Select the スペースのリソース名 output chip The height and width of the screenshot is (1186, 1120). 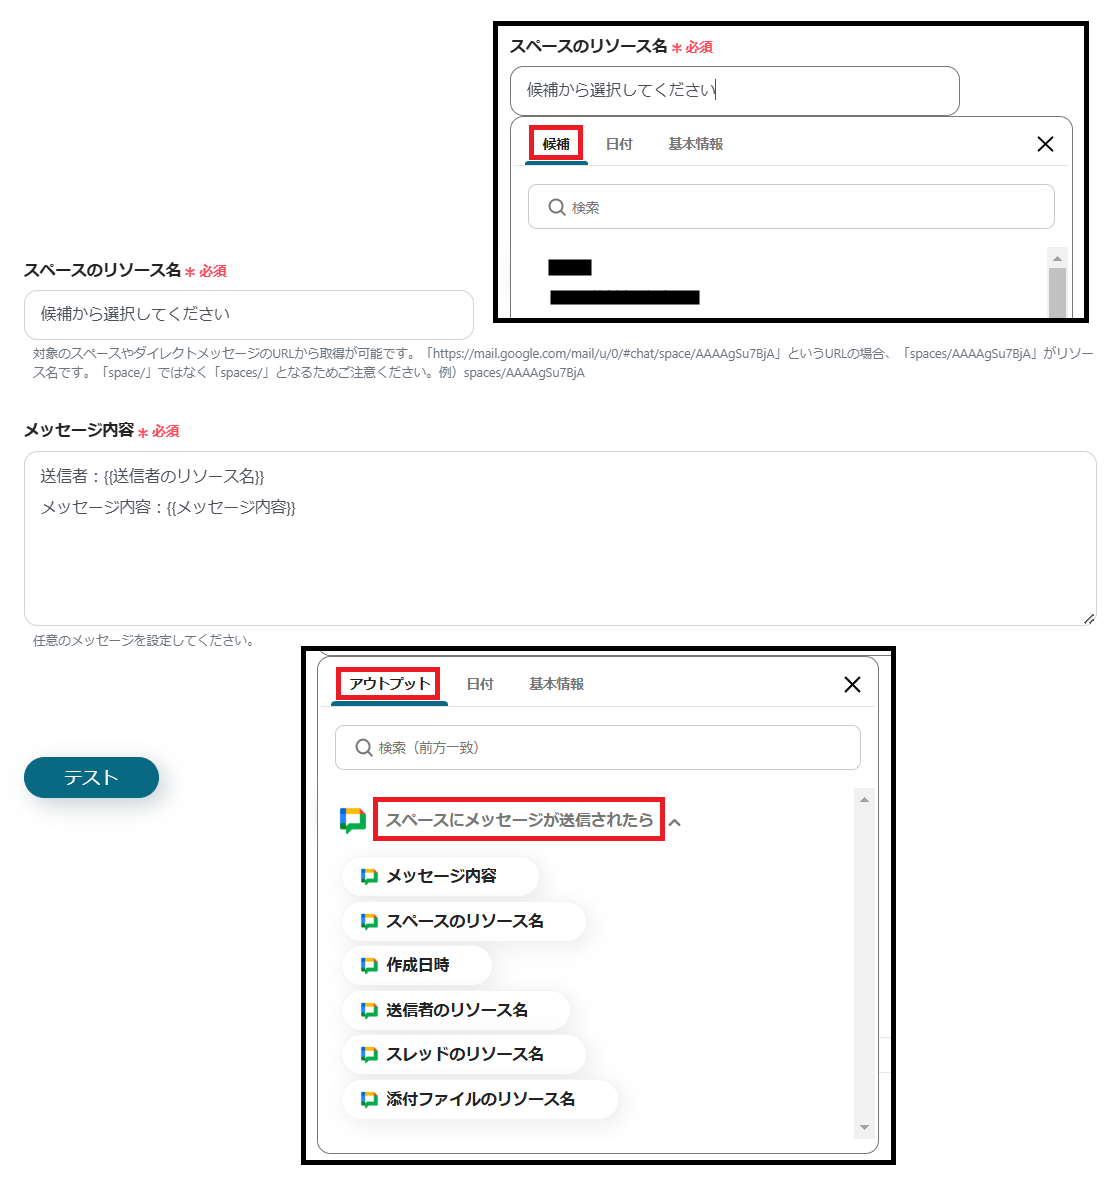coord(464,921)
